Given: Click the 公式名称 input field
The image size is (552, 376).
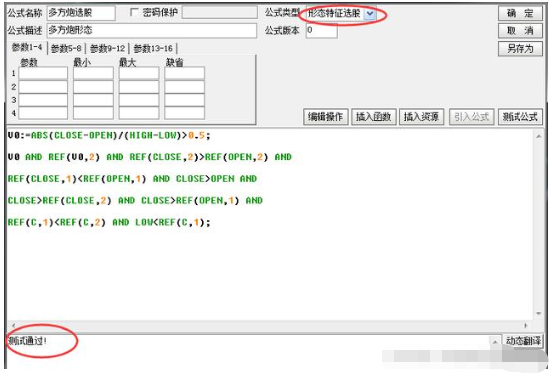Looking at the screenshot, I should coord(81,13).
